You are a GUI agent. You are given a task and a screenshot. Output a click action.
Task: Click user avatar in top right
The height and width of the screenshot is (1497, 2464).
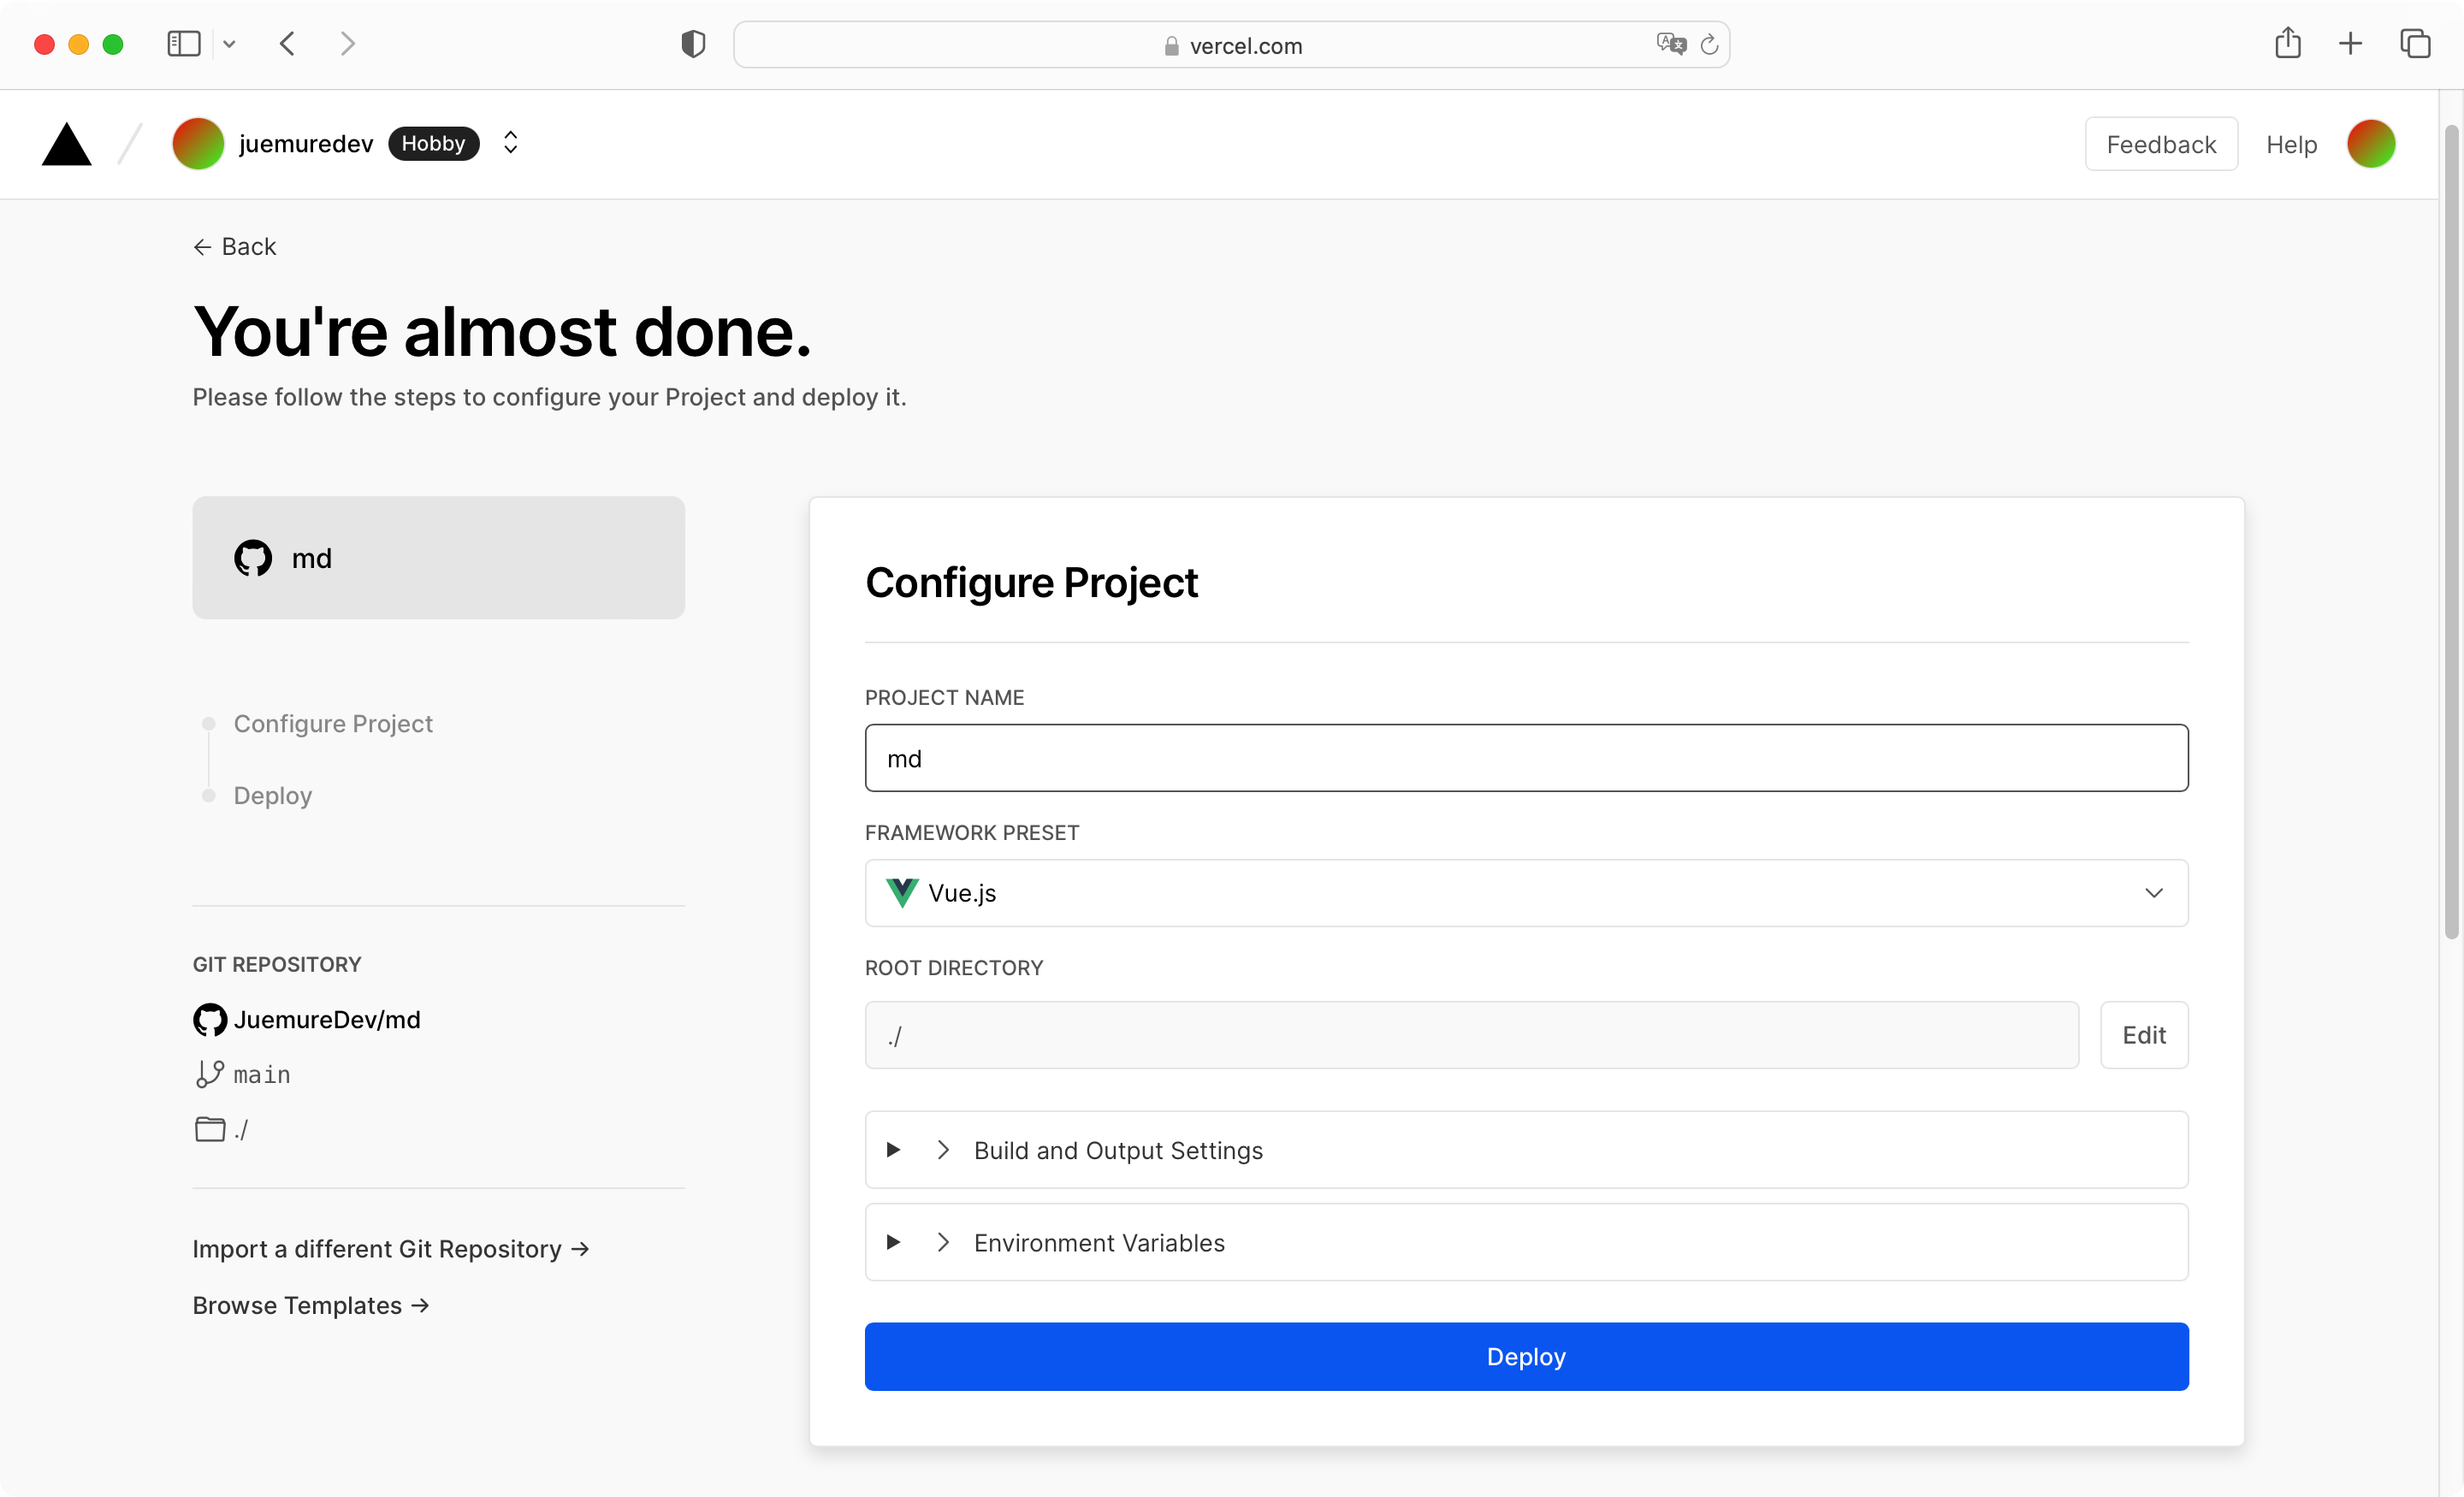coord(2370,144)
